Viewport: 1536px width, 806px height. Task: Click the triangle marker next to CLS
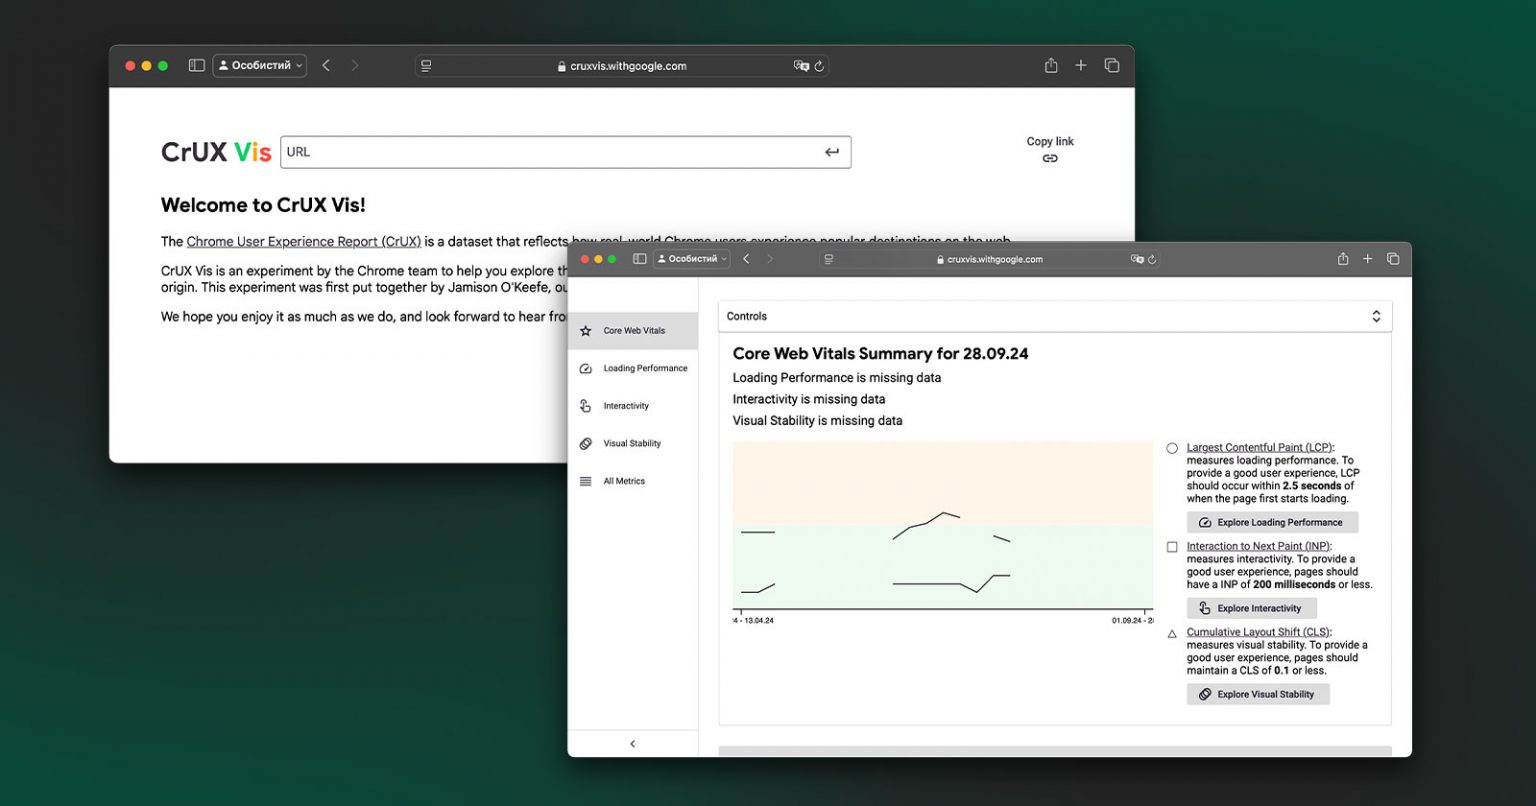pyautogui.click(x=1172, y=633)
